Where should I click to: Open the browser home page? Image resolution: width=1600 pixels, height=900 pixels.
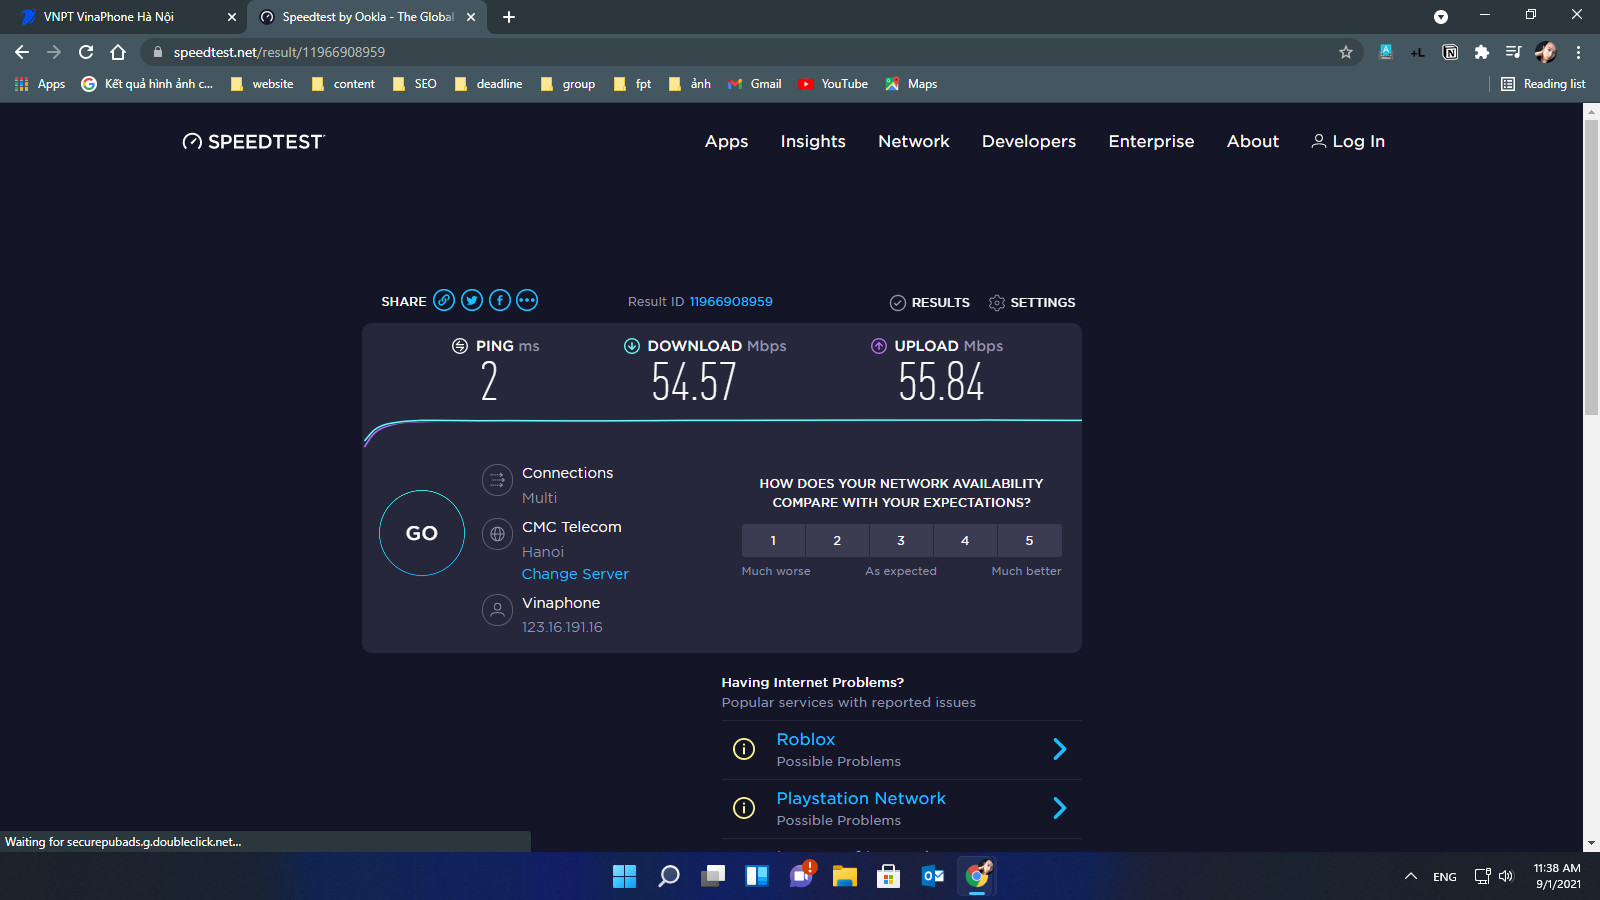118,52
